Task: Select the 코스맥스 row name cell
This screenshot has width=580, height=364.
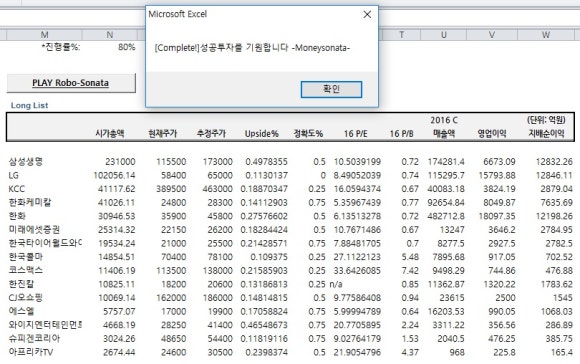Action: coord(26,270)
